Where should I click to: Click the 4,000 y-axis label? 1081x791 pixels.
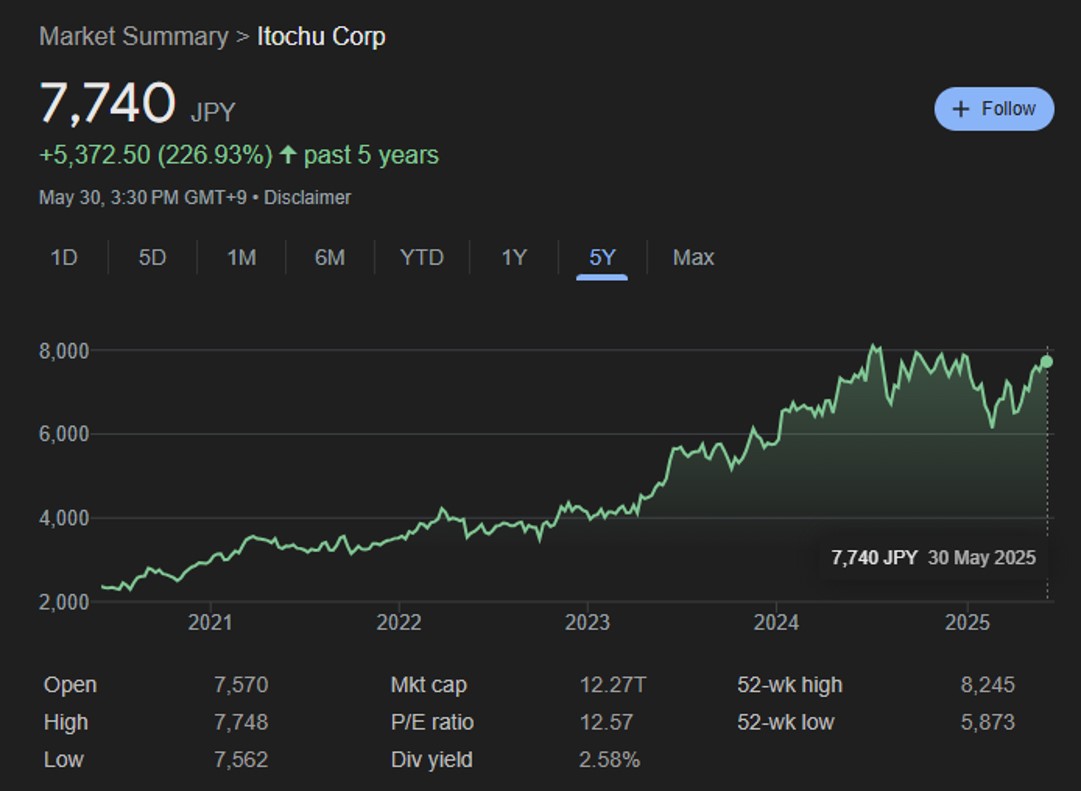64,518
